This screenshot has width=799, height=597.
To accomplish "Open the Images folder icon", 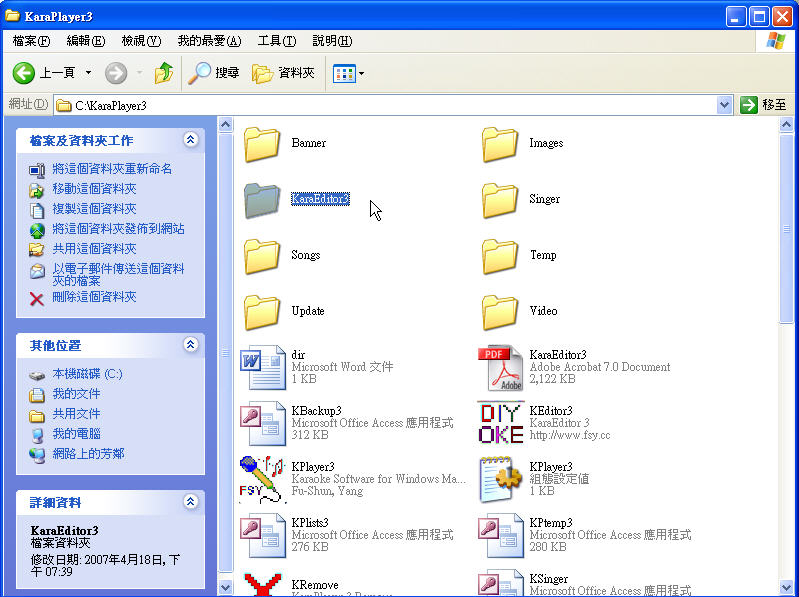I will click(500, 145).
